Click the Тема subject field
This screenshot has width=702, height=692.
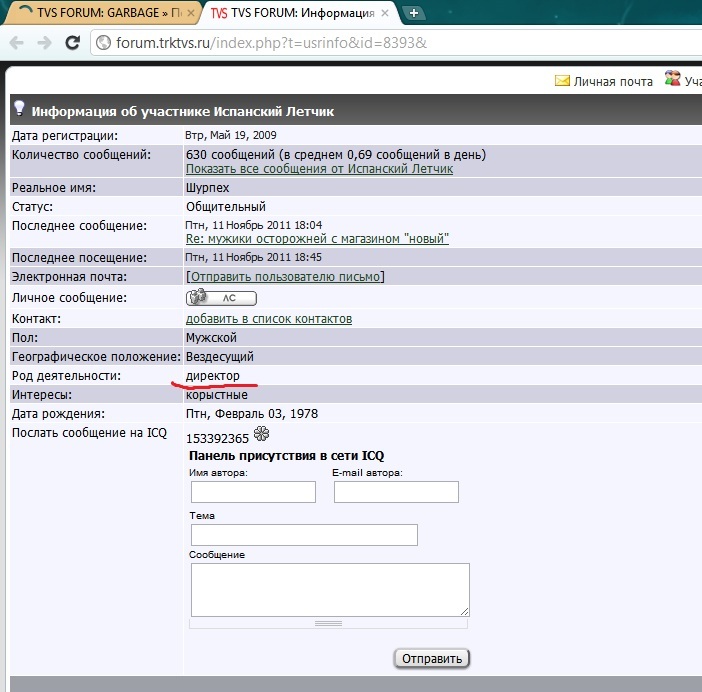[303, 535]
